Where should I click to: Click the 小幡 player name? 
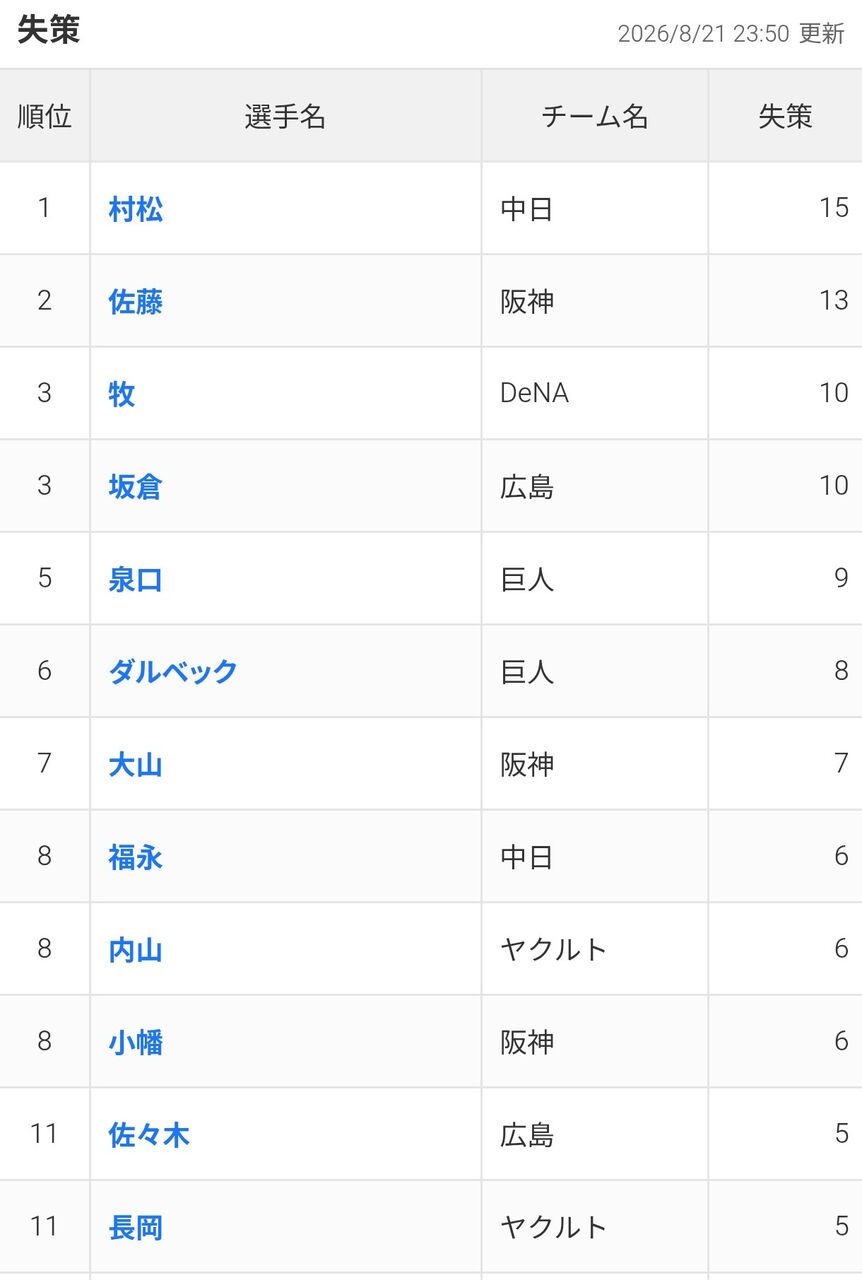[136, 1043]
